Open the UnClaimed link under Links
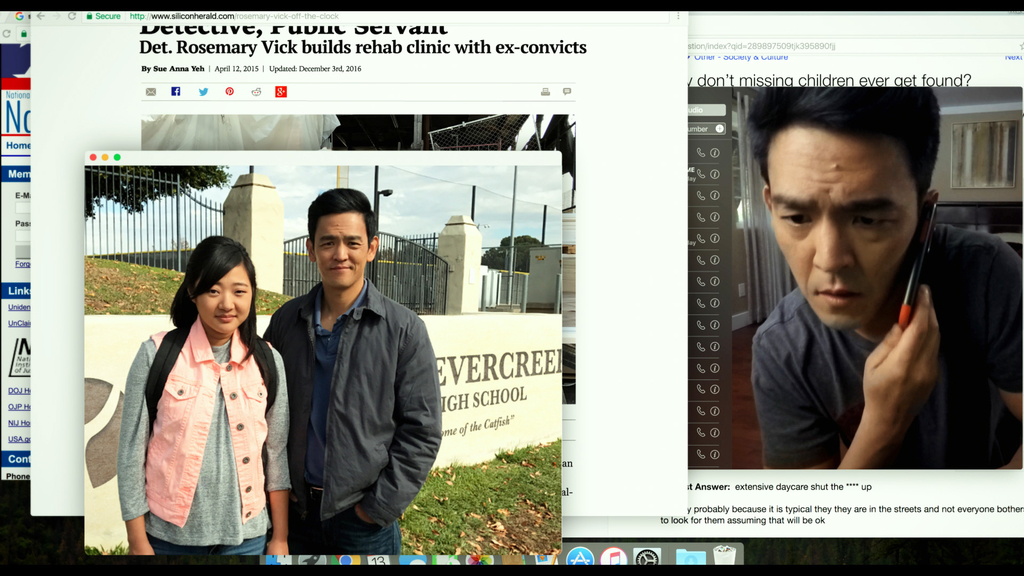 point(19,323)
